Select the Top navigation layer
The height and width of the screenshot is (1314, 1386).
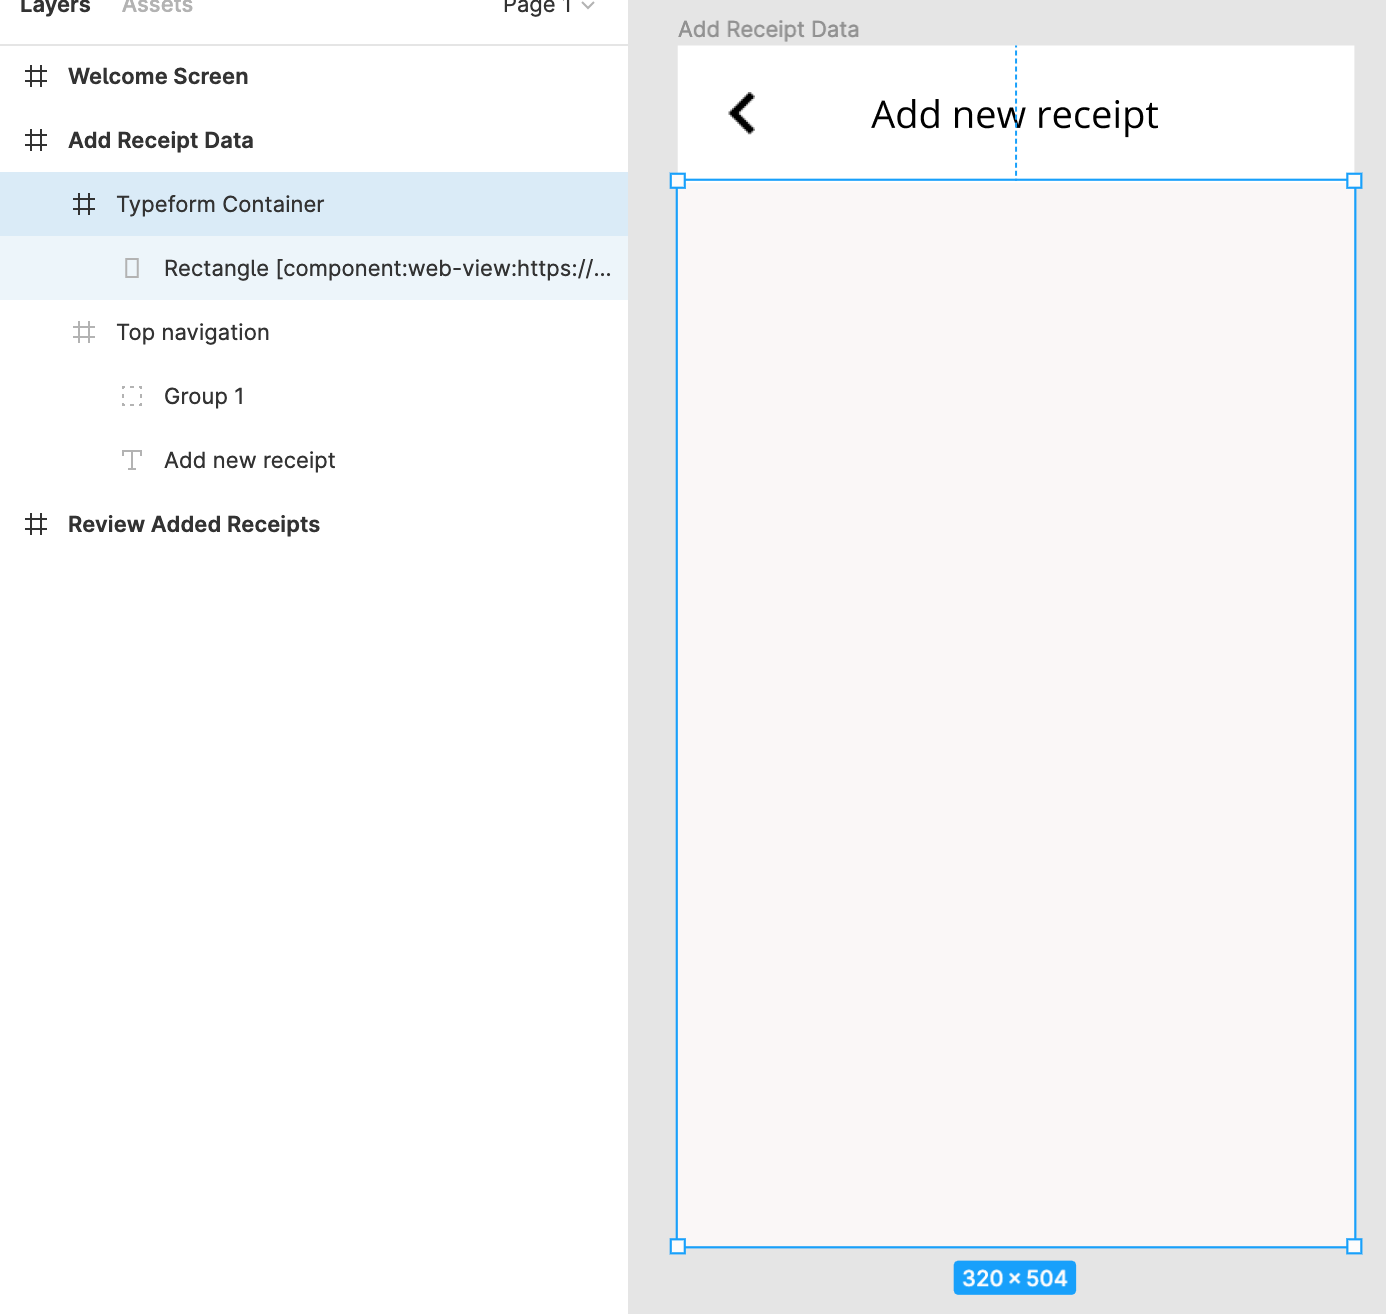[x=314, y=332]
